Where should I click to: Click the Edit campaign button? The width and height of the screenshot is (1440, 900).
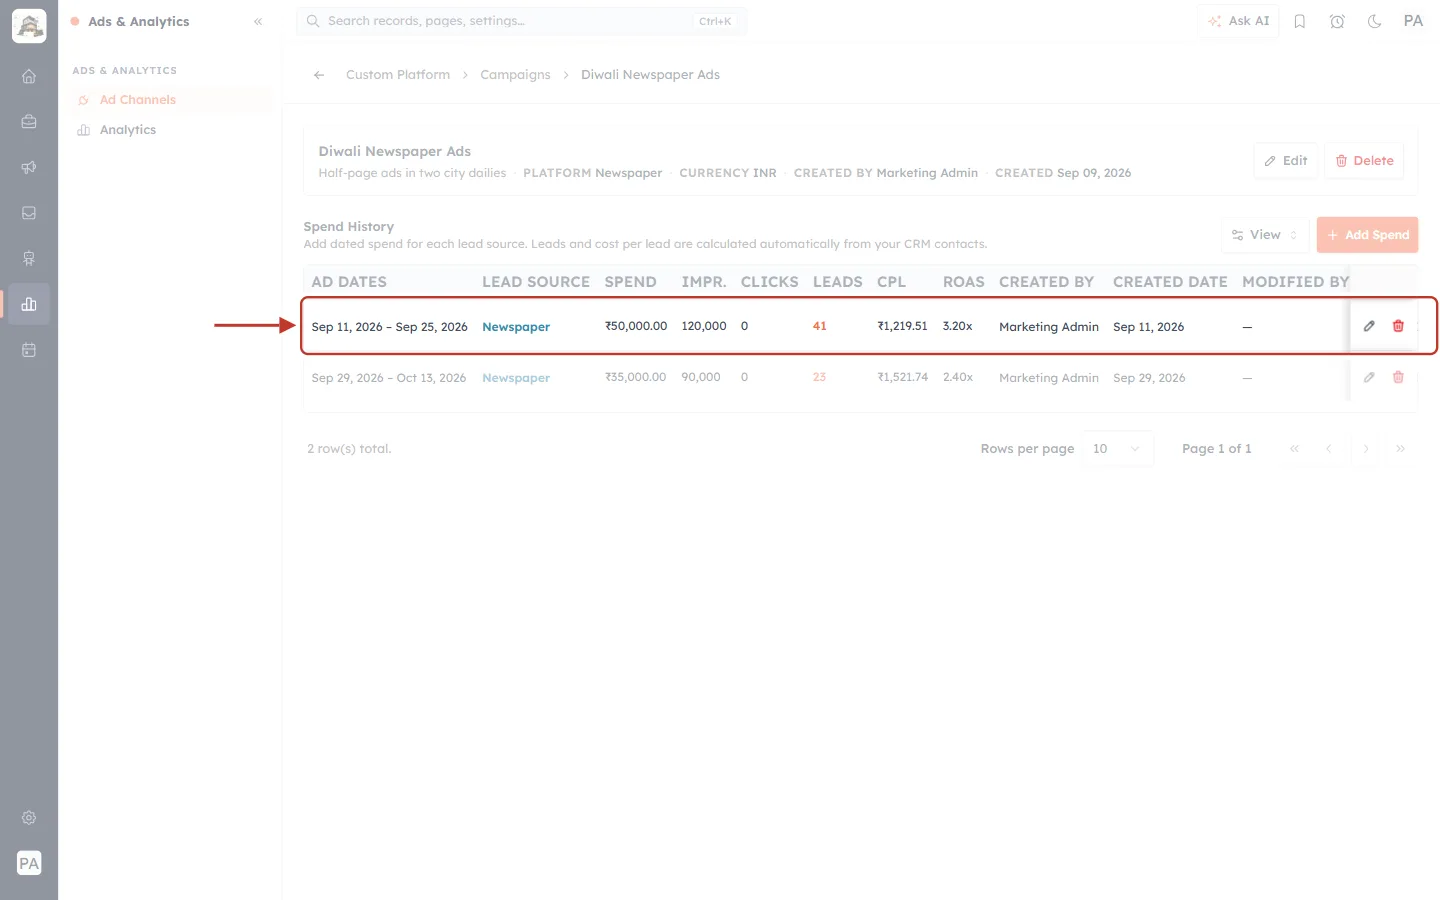coord(1286,161)
